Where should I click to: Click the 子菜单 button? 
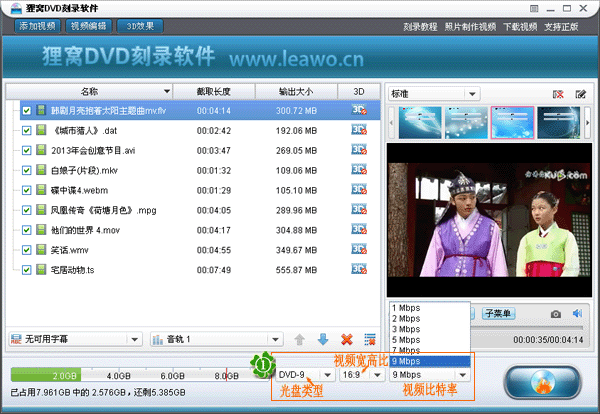pyautogui.click(x=498, y=314)
